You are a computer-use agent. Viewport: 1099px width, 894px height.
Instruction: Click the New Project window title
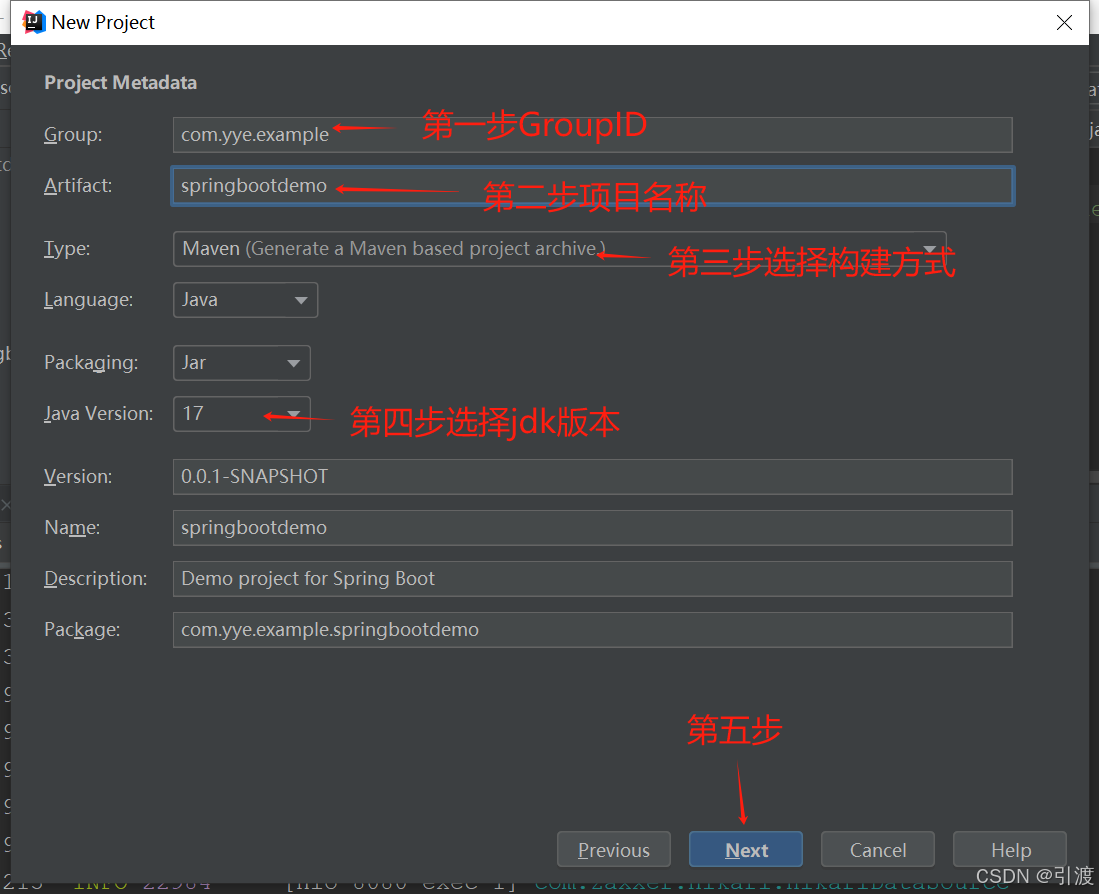(x=103, y=22)
